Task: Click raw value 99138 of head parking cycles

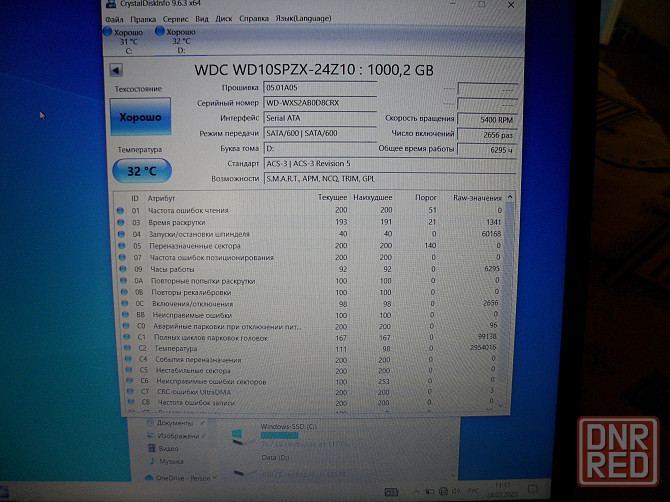Action: pyautogui.click(x=488, y=336)
